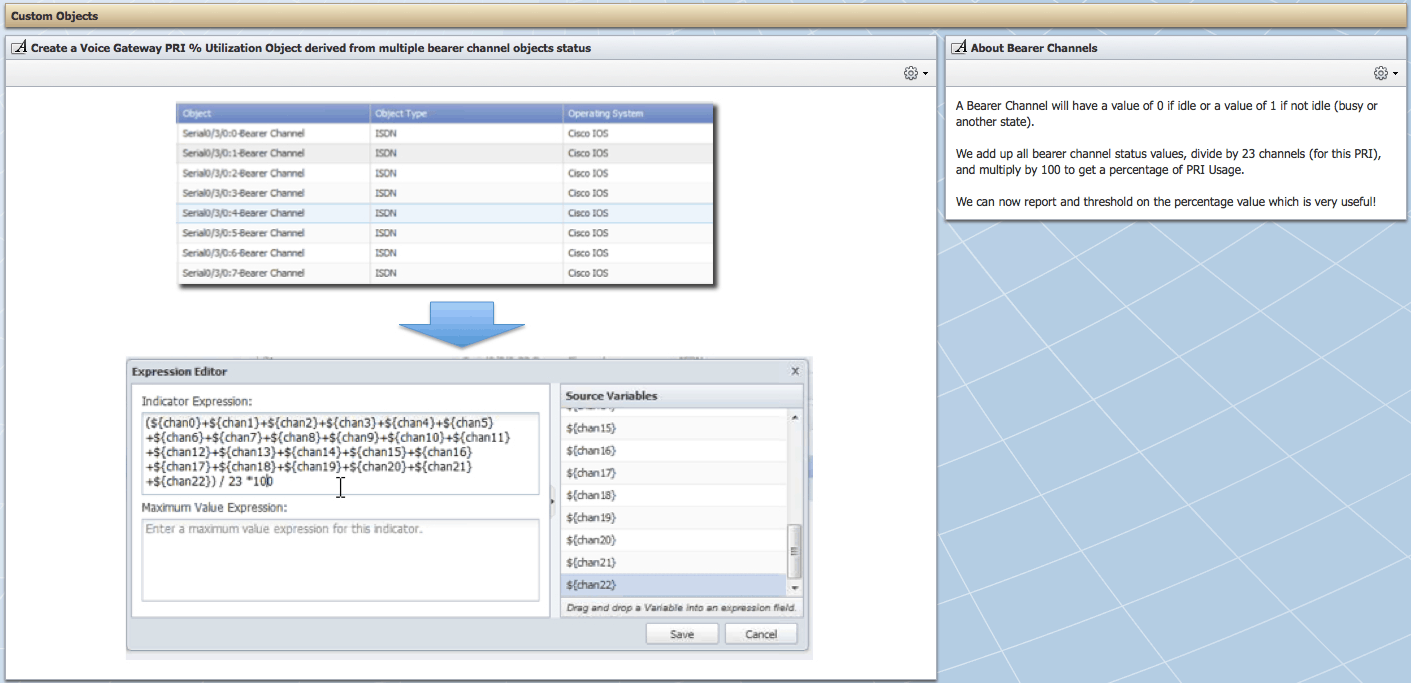The image size is (1411, 683).
Task: Select the Serial0/3/0:2-Bearer Channel row
Action: click(x=445, y=173)
